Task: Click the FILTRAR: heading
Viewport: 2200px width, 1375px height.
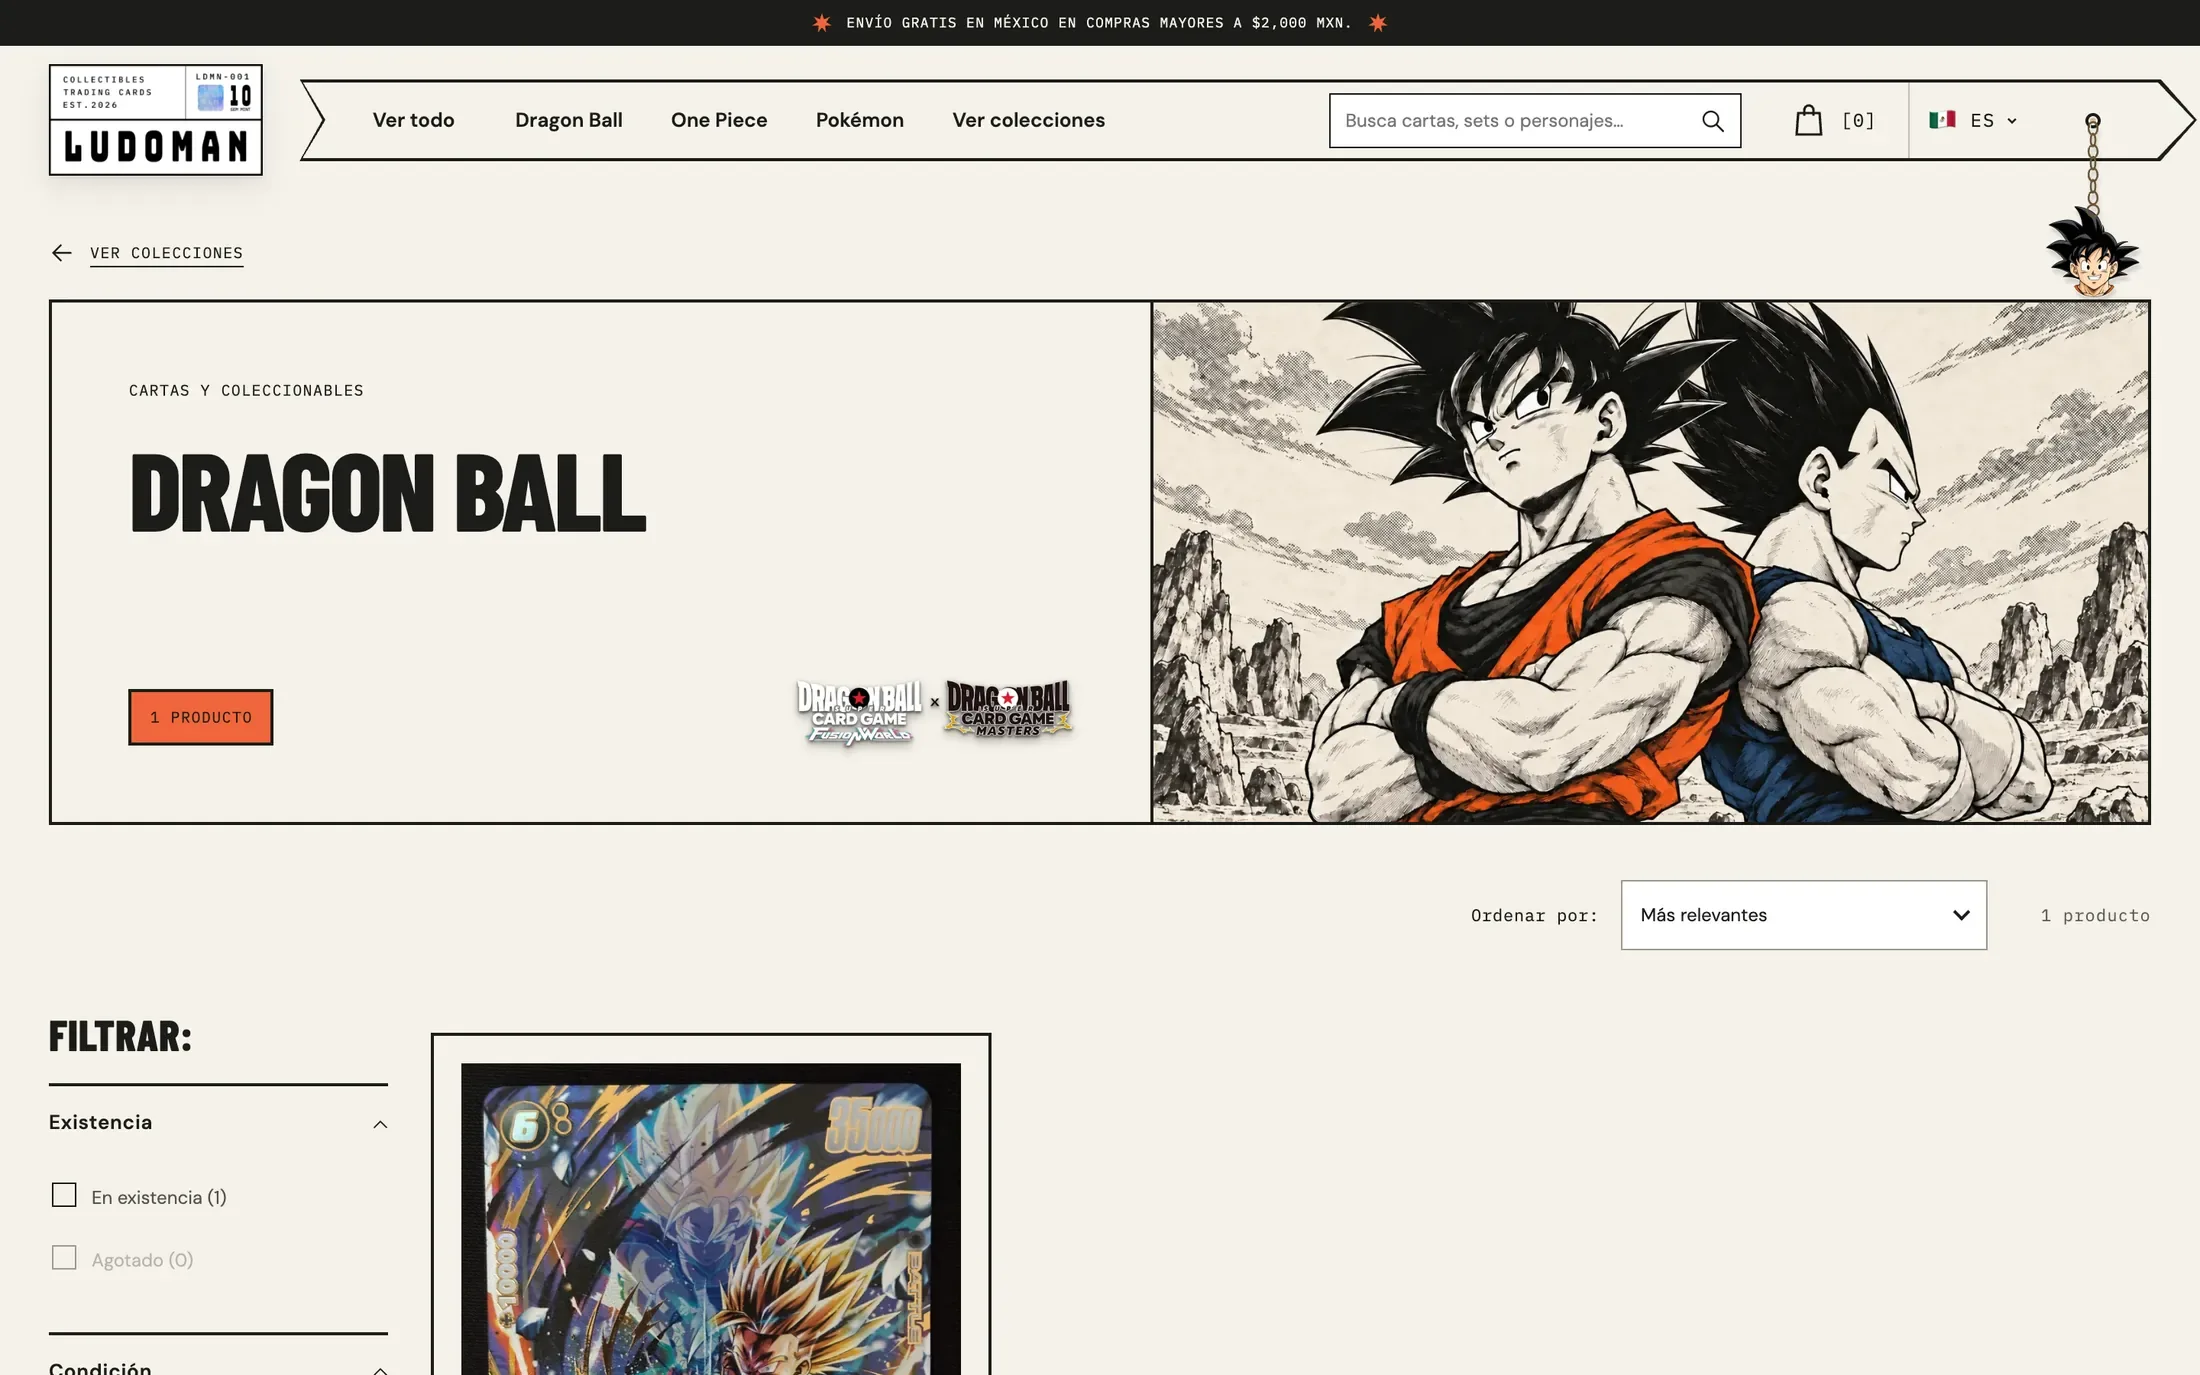Action: [x=120, y=1036]
